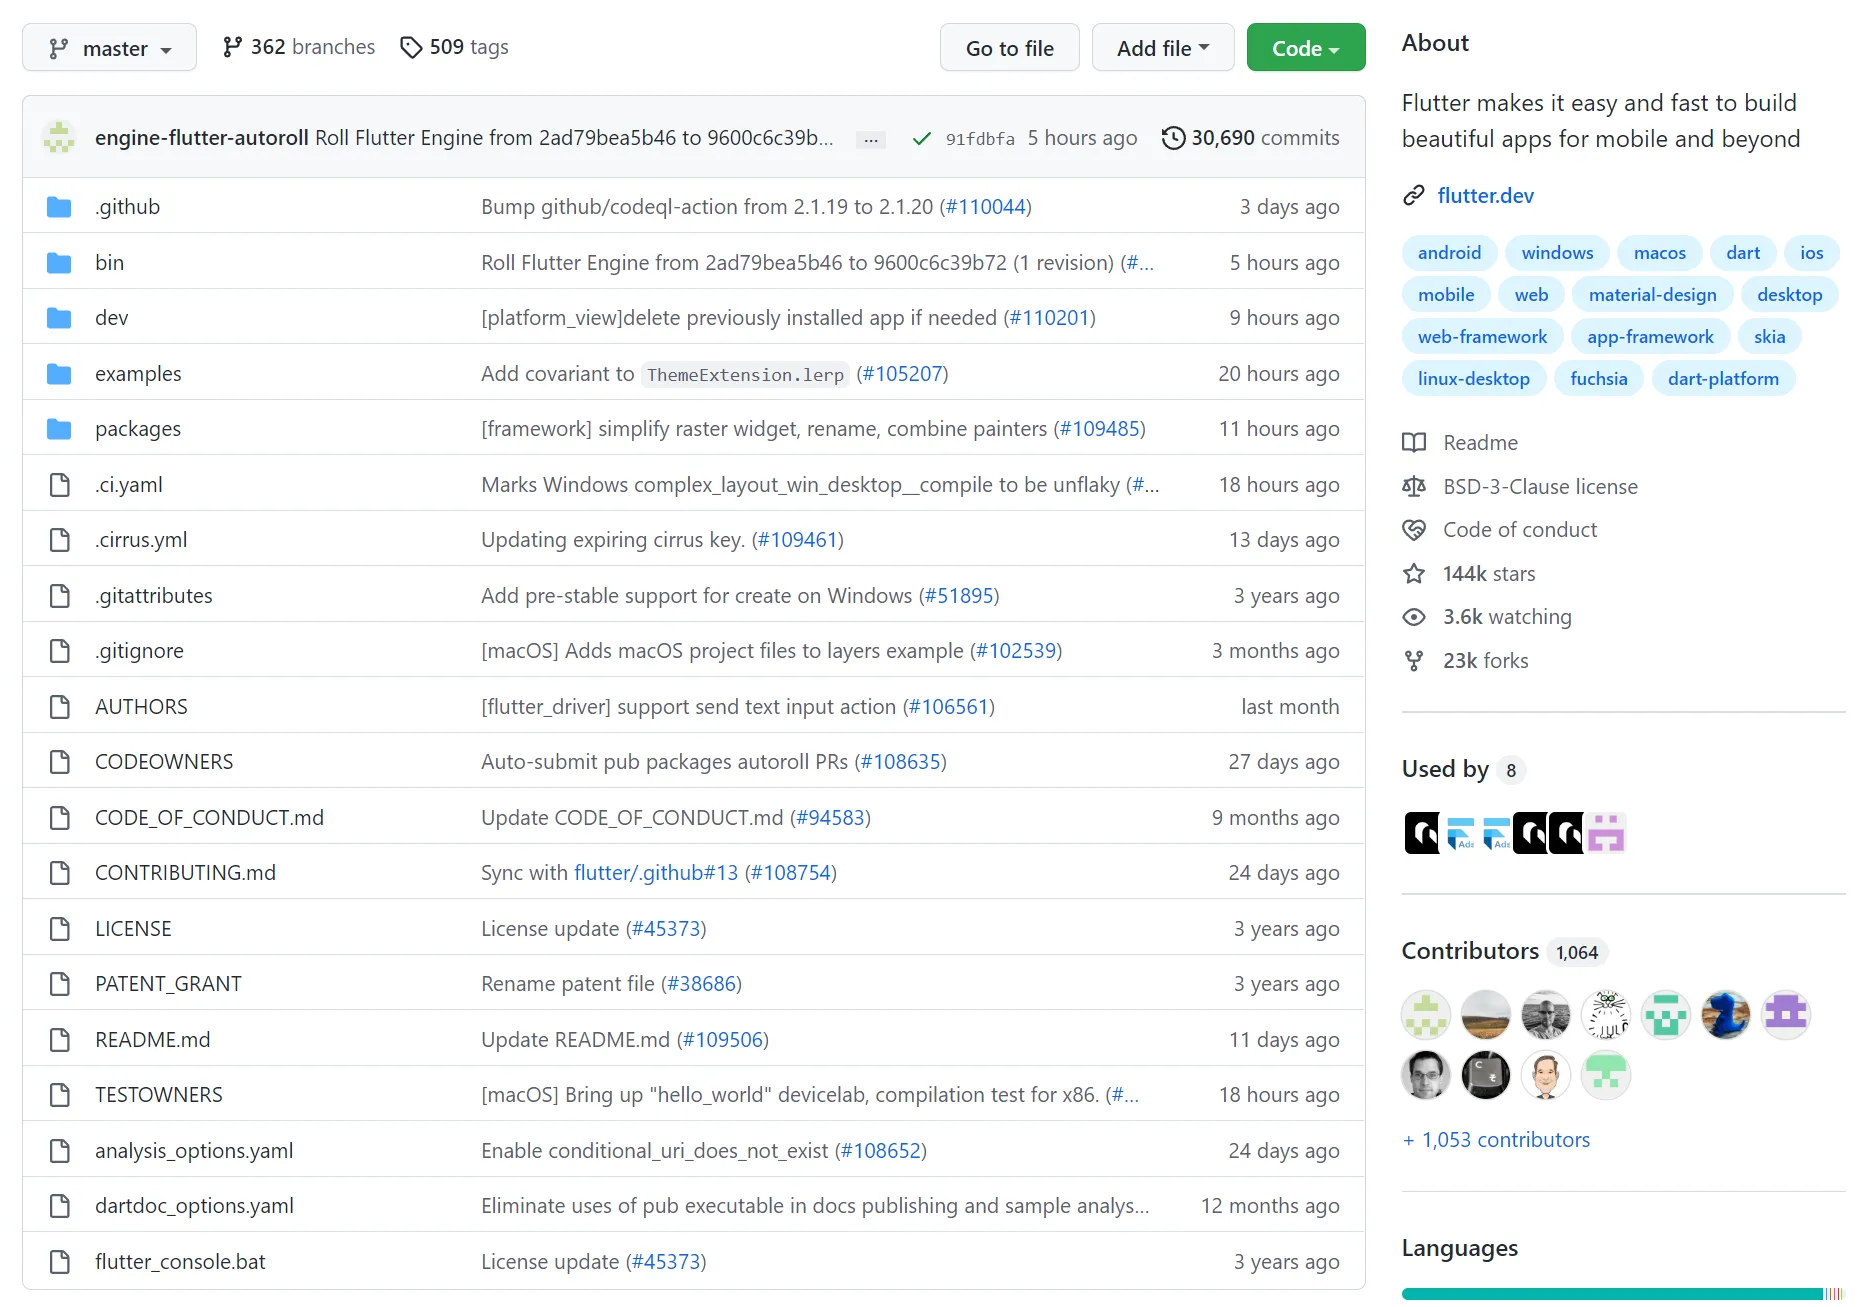Open analysis_options.yaml file

[194, 1151]
